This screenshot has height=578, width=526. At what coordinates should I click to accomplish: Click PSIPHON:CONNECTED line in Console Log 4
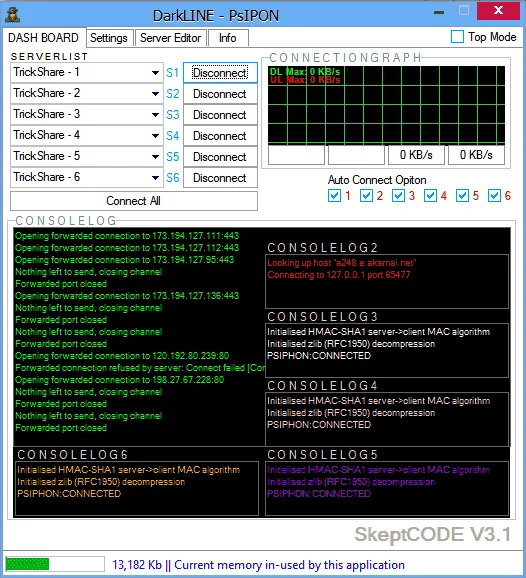pos(319,425)
